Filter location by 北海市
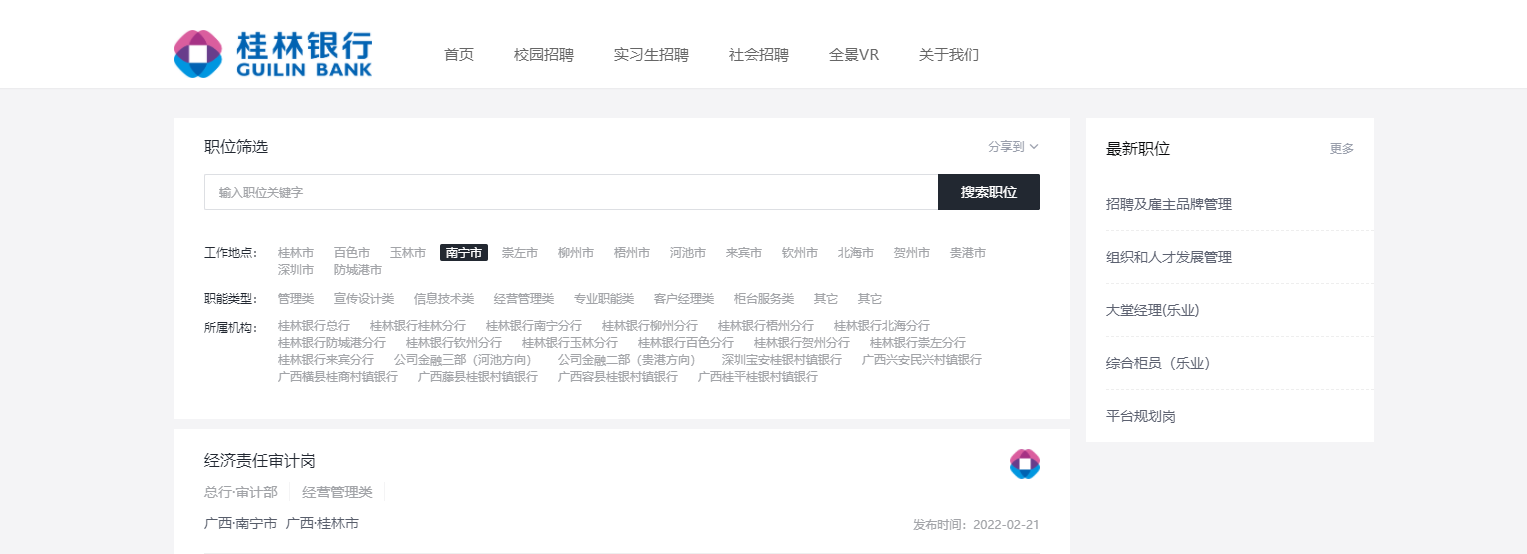The width and height of the screenshot is (1527, 554). pos(856,253)
